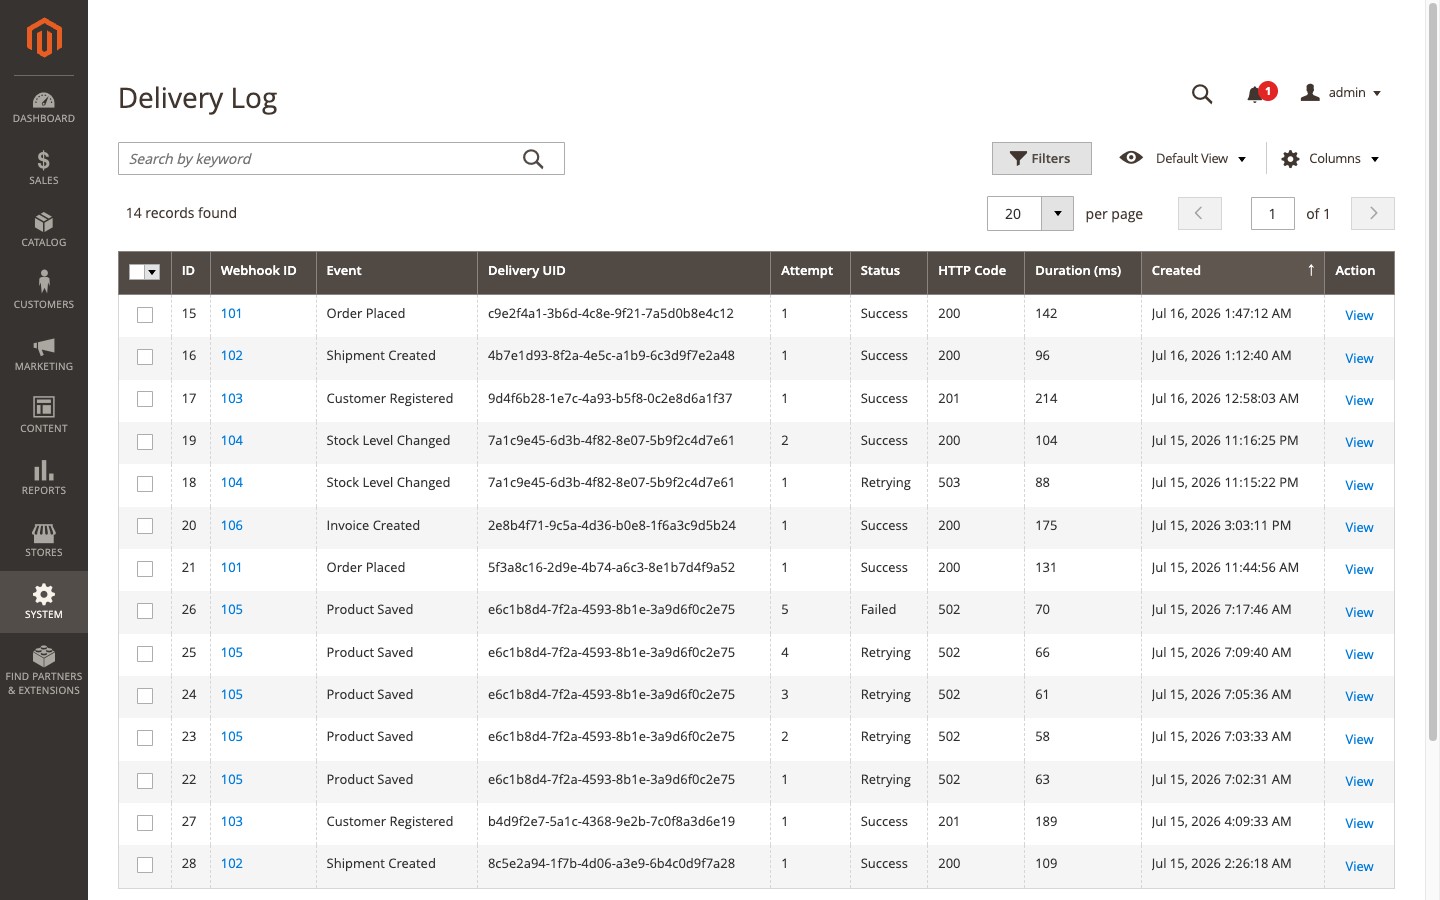The image size is (1440, 900).
Task: Sort by the Attempt column header
Action: click(810, 271)
